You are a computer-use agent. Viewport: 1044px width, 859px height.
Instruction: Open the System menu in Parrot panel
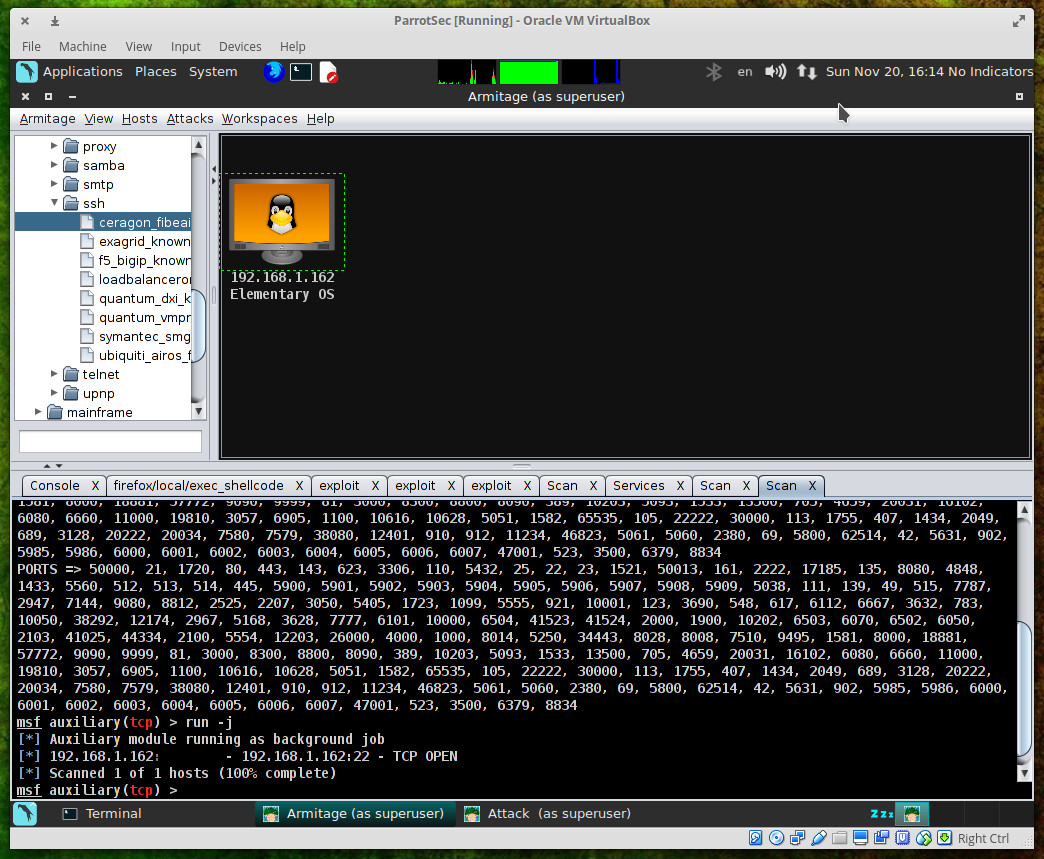[x=213, y=72]
